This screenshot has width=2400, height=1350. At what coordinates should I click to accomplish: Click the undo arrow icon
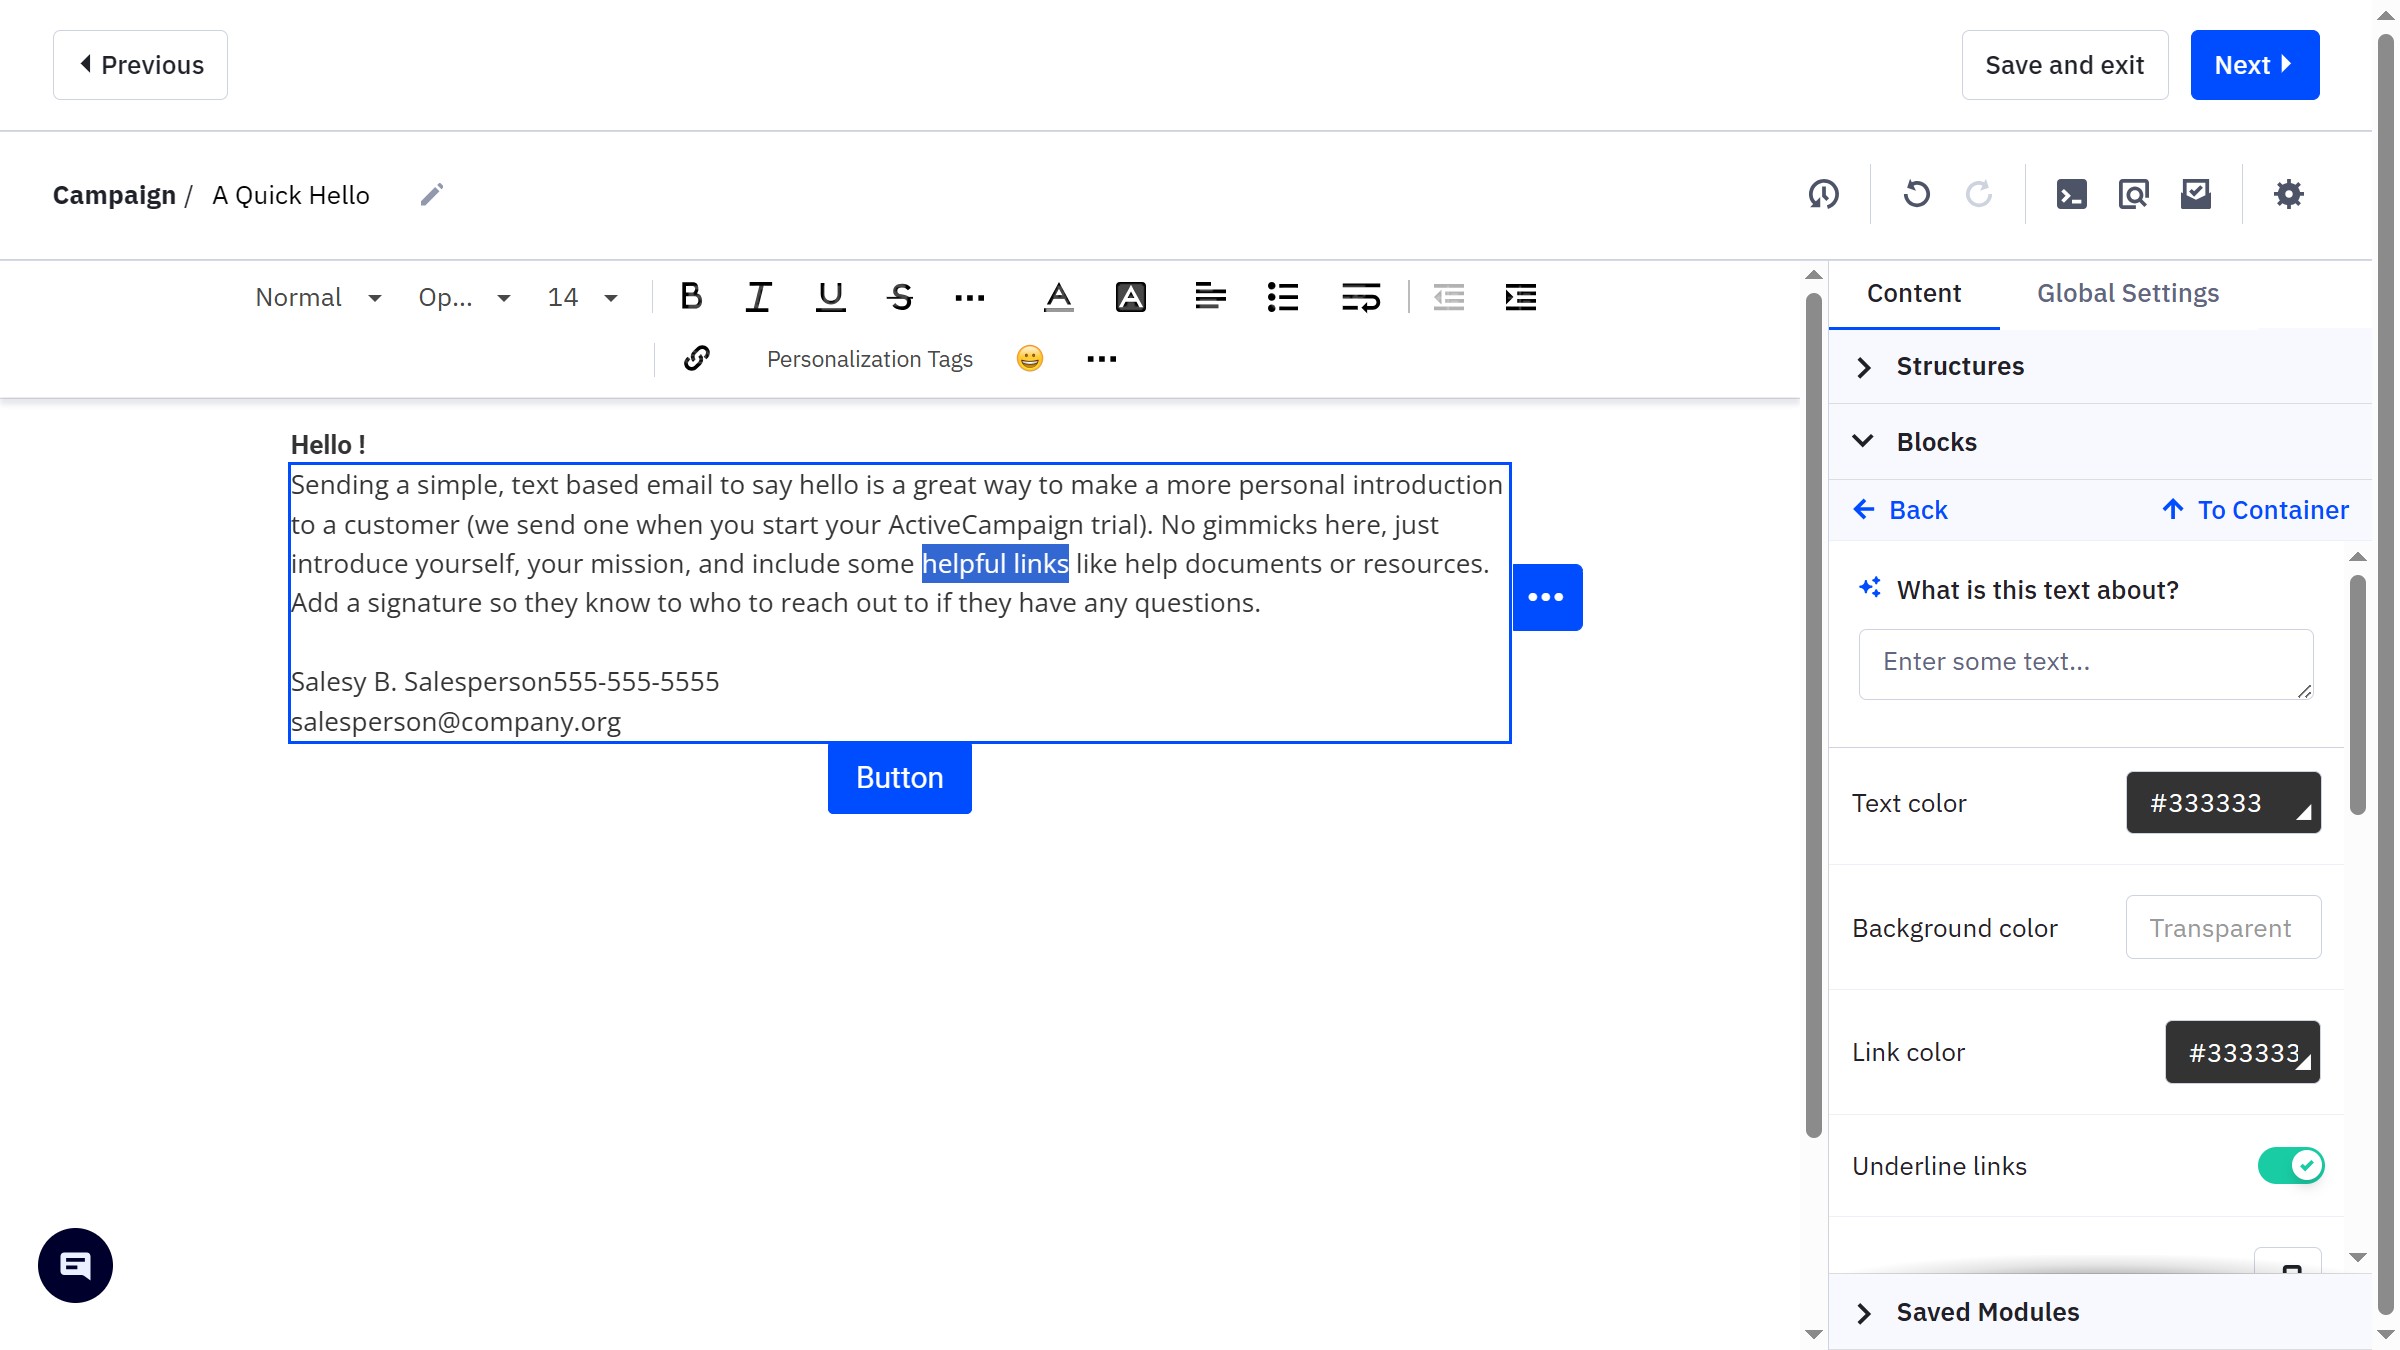1916,194
